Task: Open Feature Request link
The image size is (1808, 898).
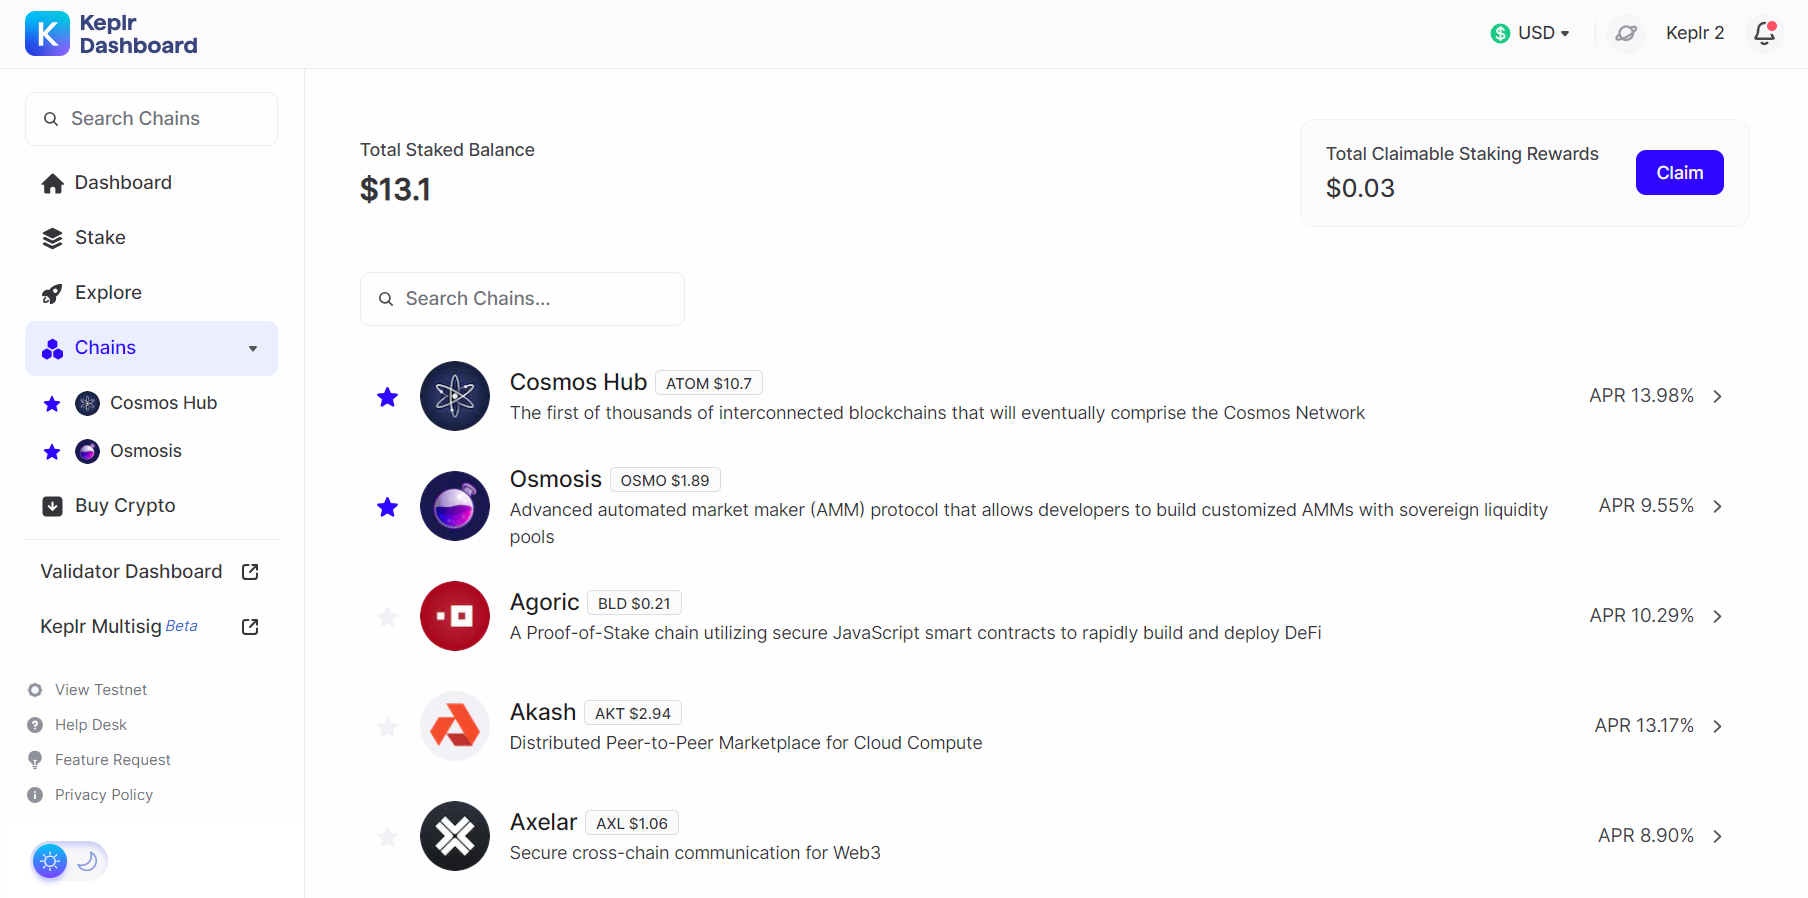Action: pyautogui.click(x=113, y=760)
